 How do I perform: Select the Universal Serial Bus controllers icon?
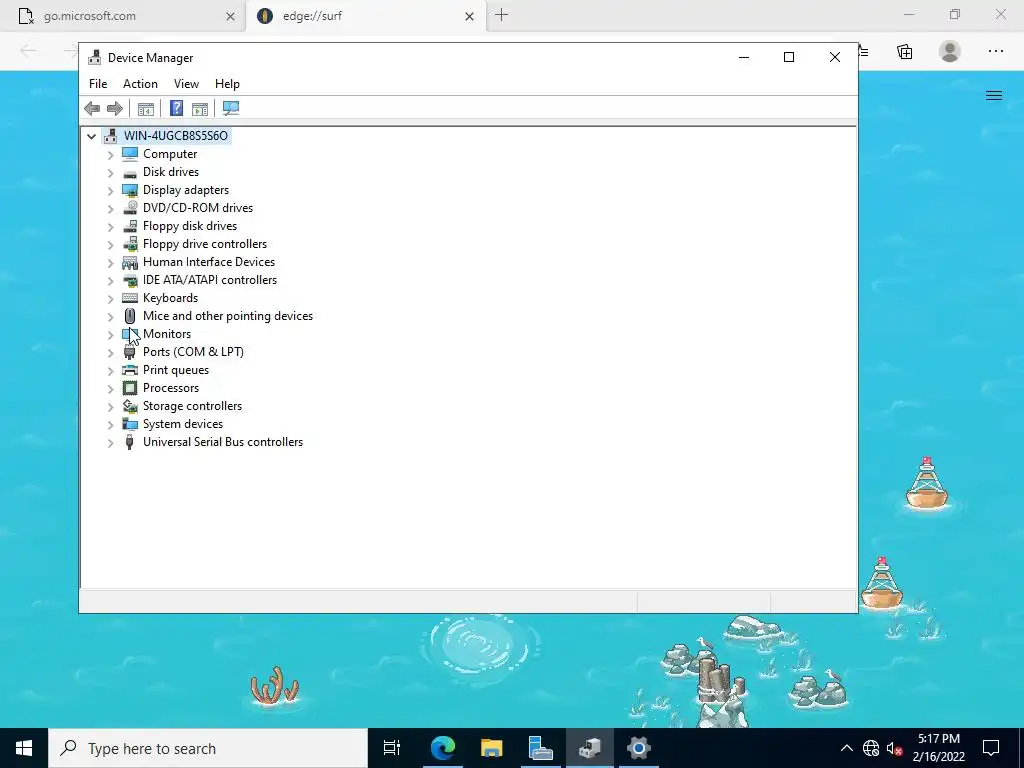(130, 442)
